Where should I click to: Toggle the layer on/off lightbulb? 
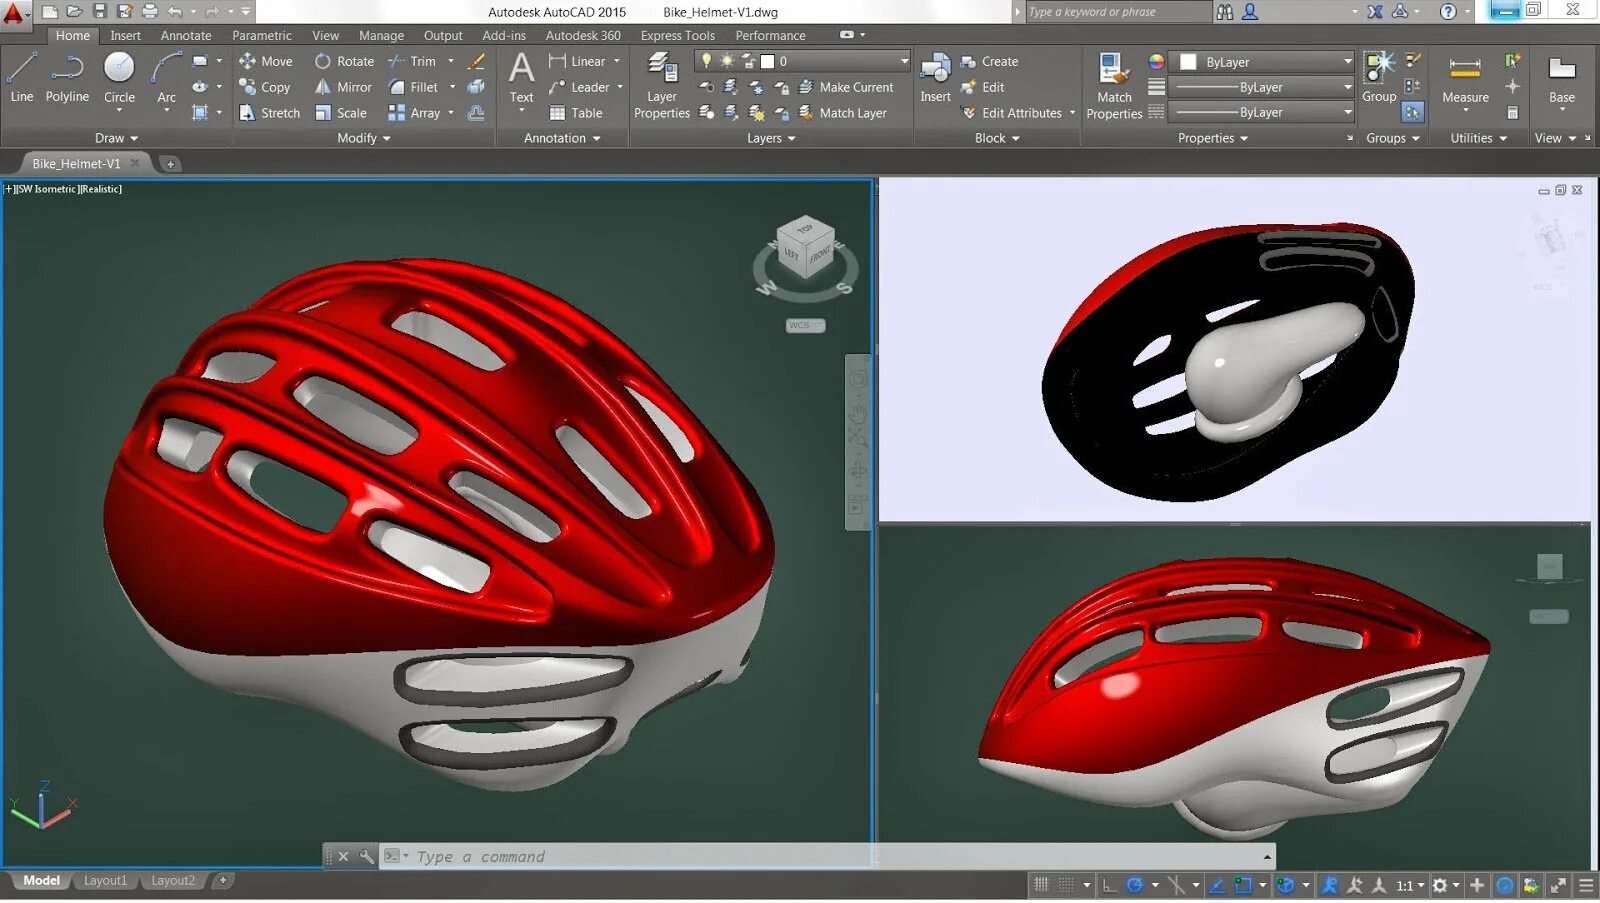coord(706,61)
